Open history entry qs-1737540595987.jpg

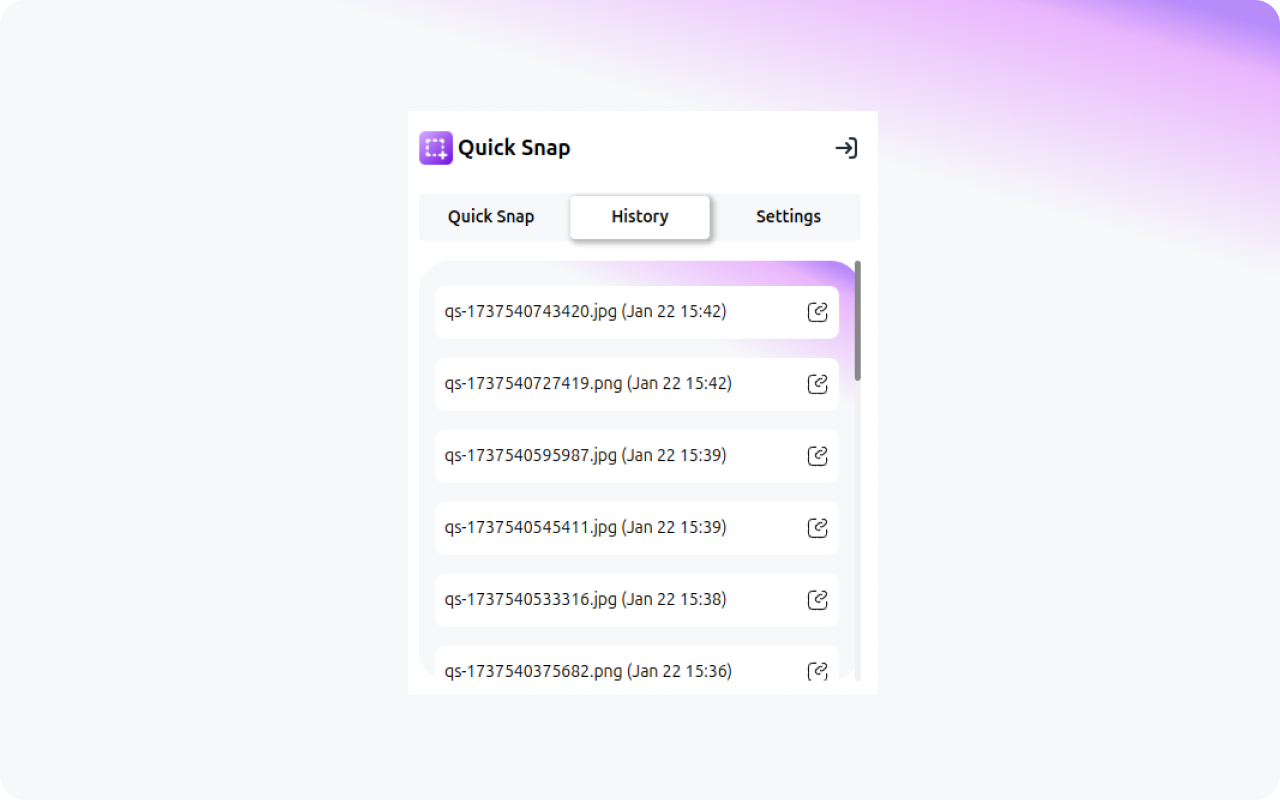(x=585, y=456)
